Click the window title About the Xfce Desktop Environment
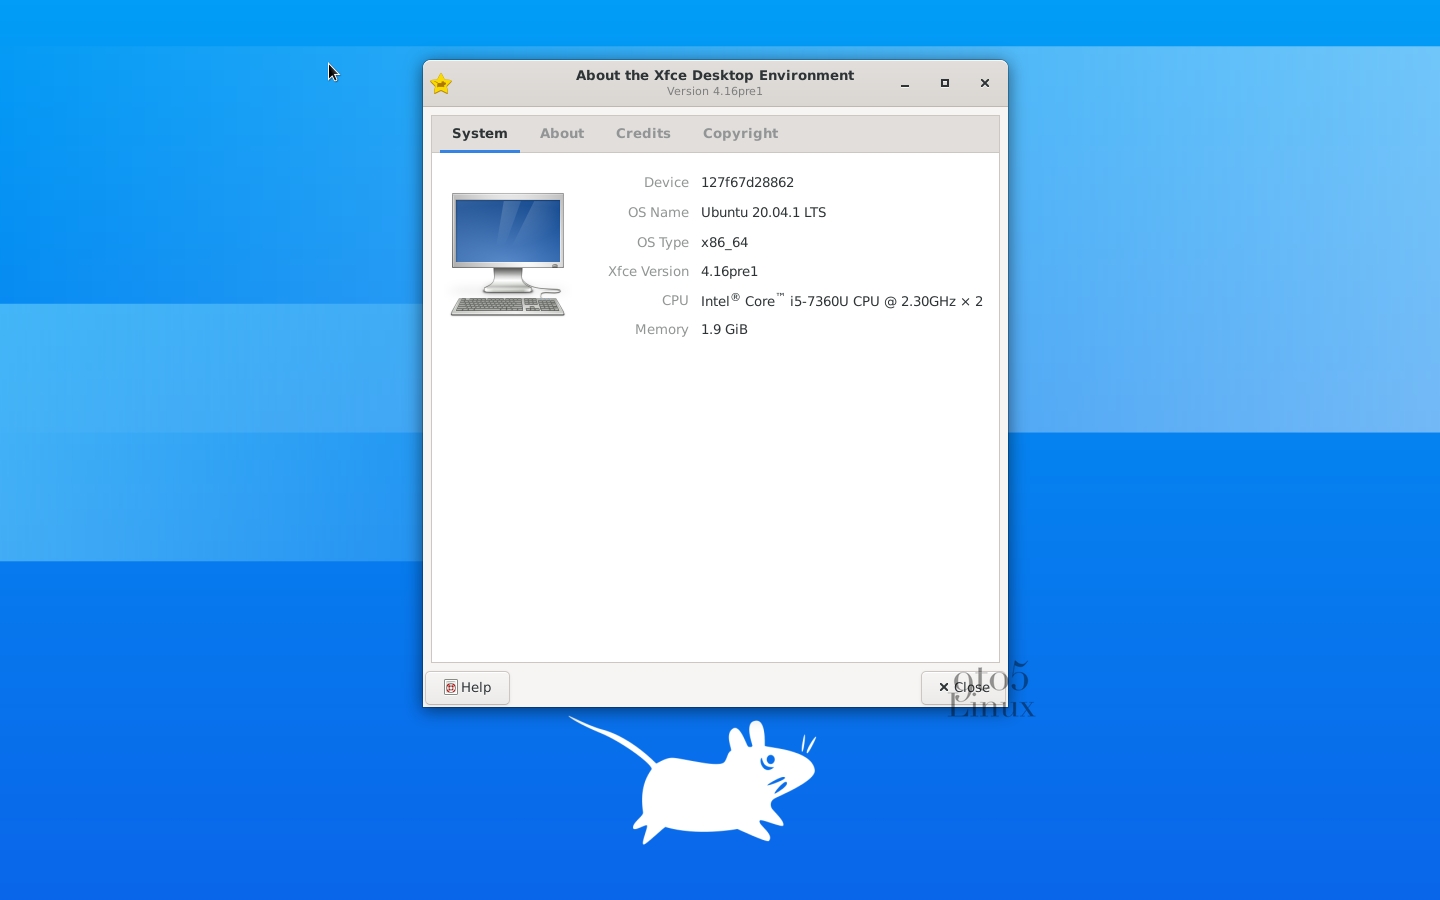The image size is (1440, 900). point(715,75)
